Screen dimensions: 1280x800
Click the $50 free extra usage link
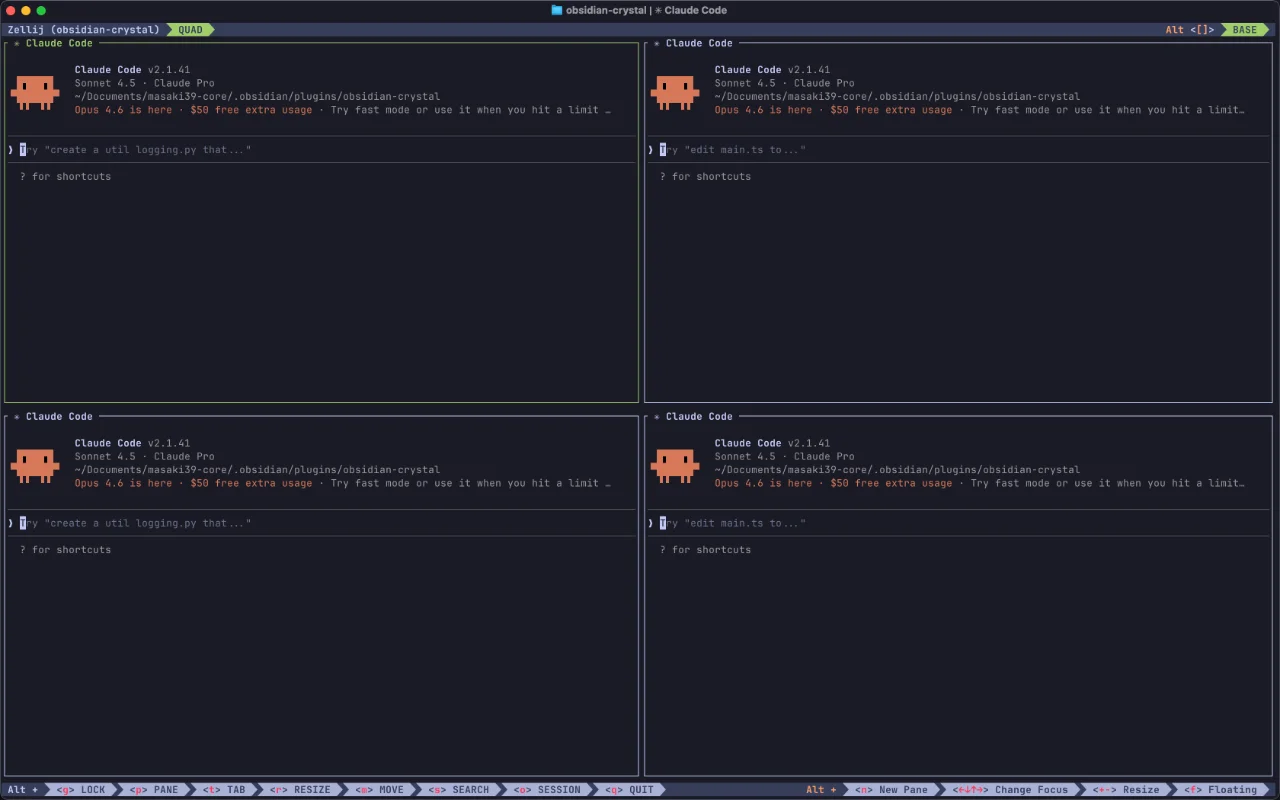[x=250, y=109]
